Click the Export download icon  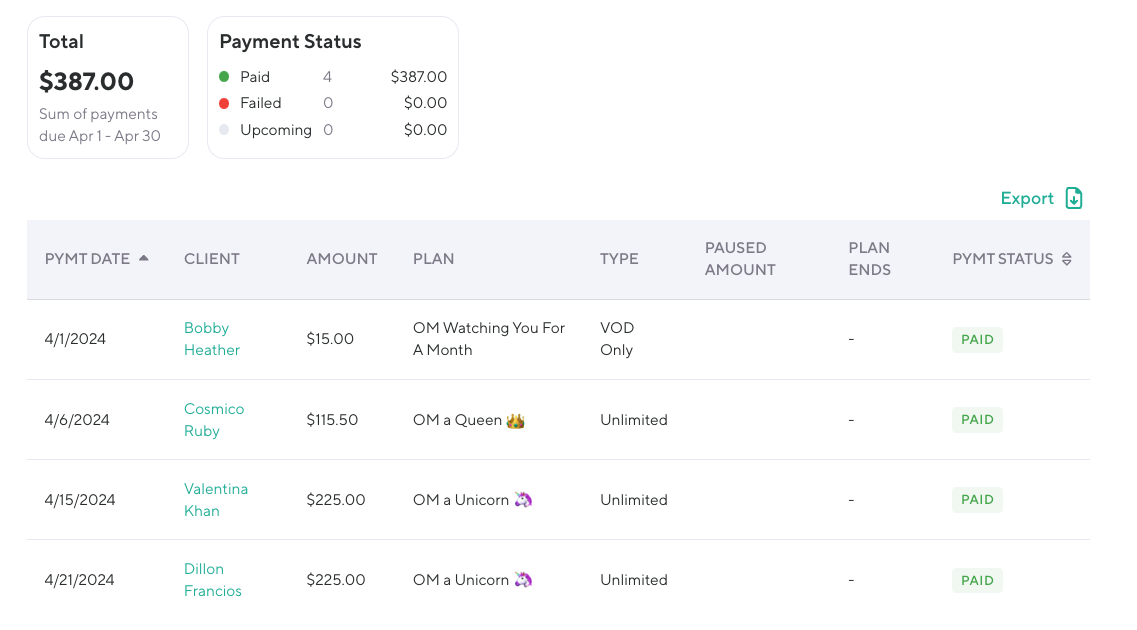coord(1074,198)
